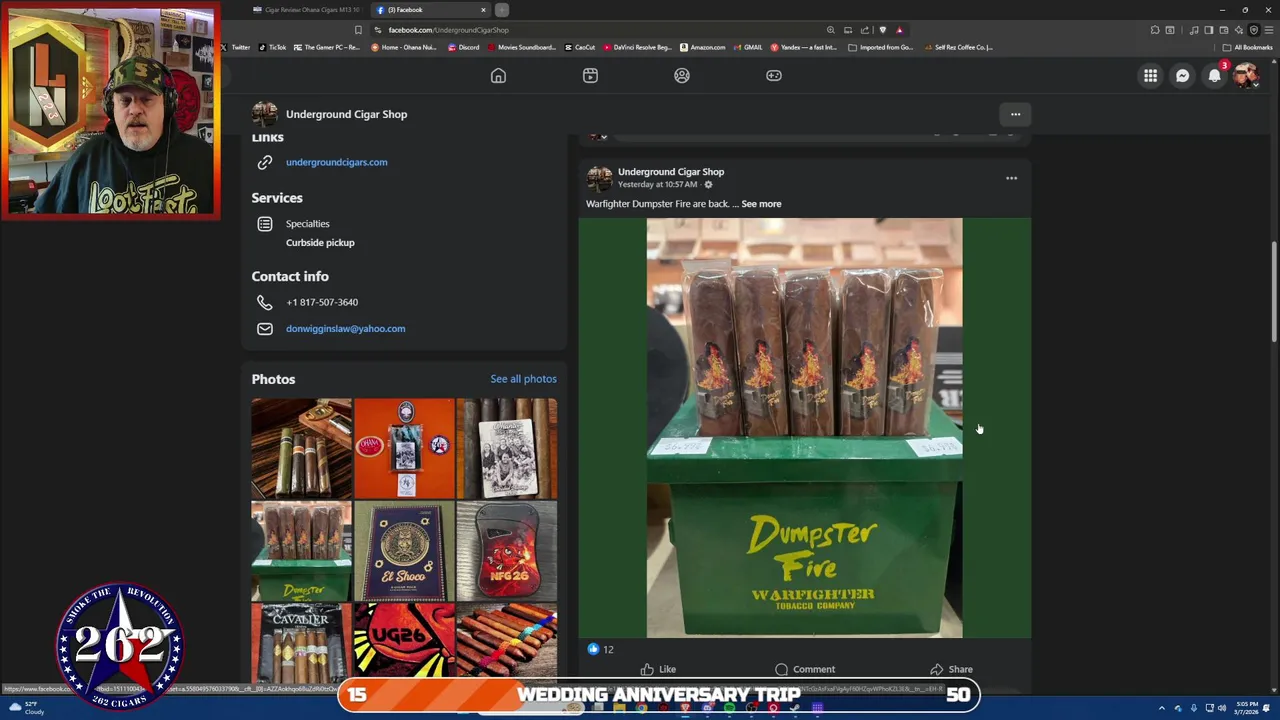The image size is (1280, 720).
Task: Open the assorted cigars photo thumbnail
Action: 301,448
